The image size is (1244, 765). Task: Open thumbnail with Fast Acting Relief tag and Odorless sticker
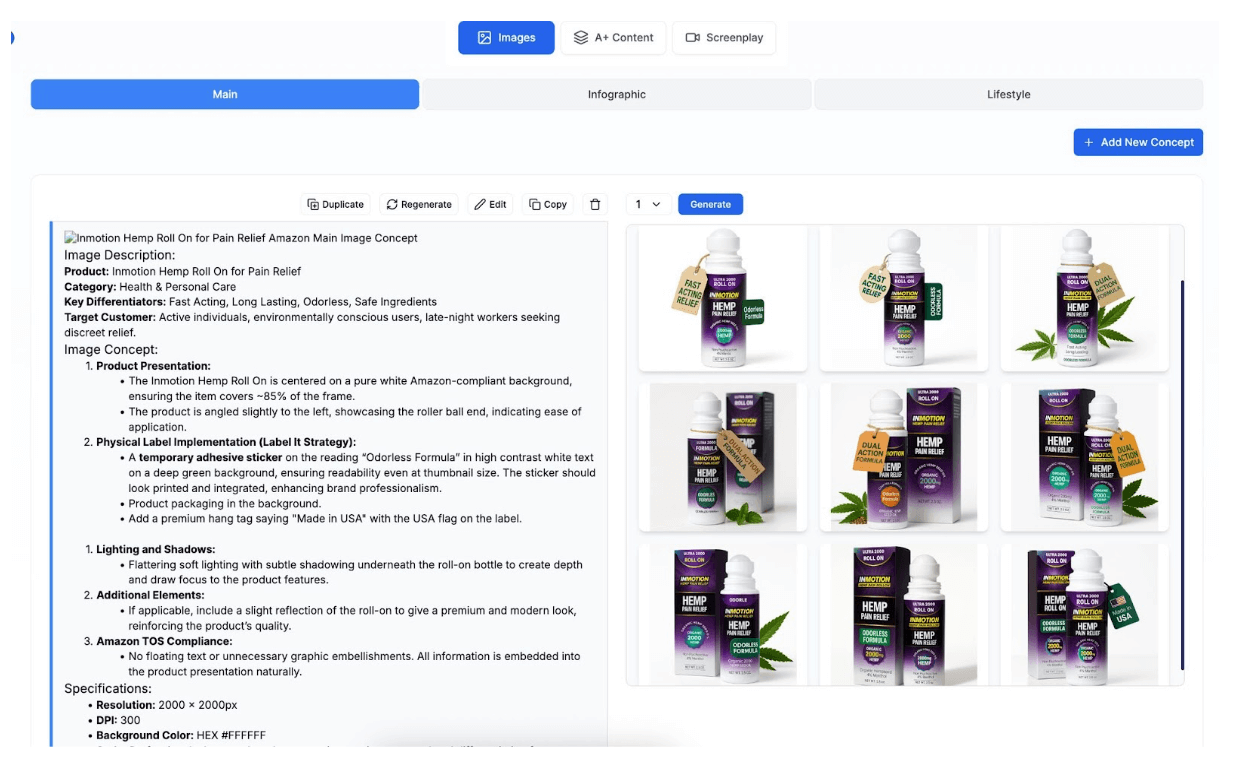coord(723,298)
